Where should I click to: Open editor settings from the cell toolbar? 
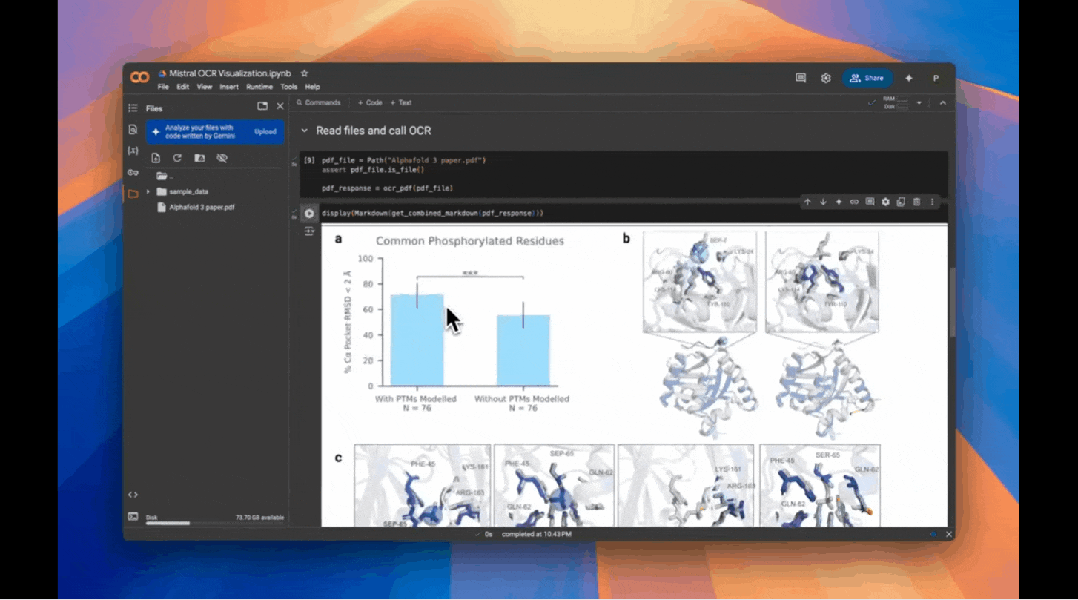pyautogui.click(x=886, y=202)
